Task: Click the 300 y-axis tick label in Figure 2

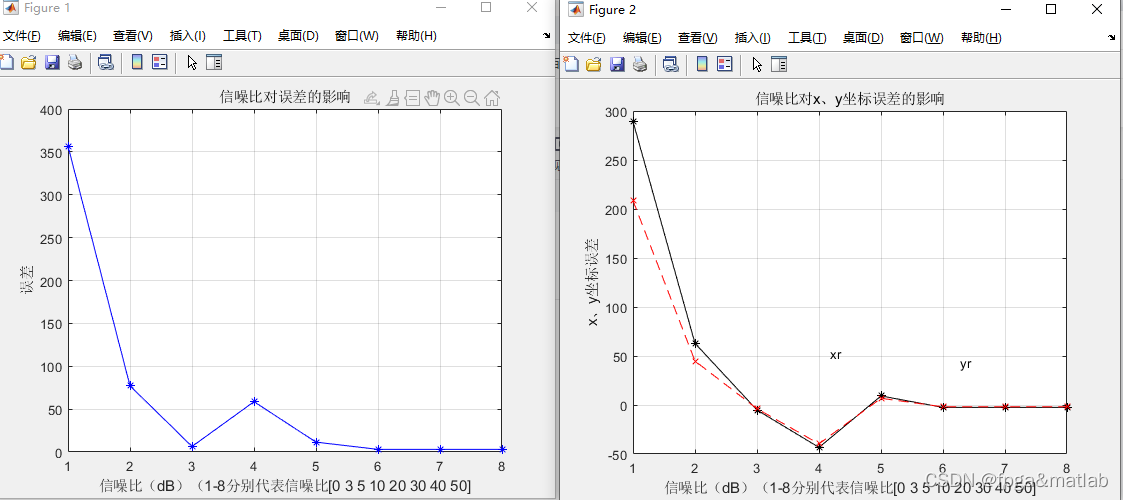Action: coord(616,112)
